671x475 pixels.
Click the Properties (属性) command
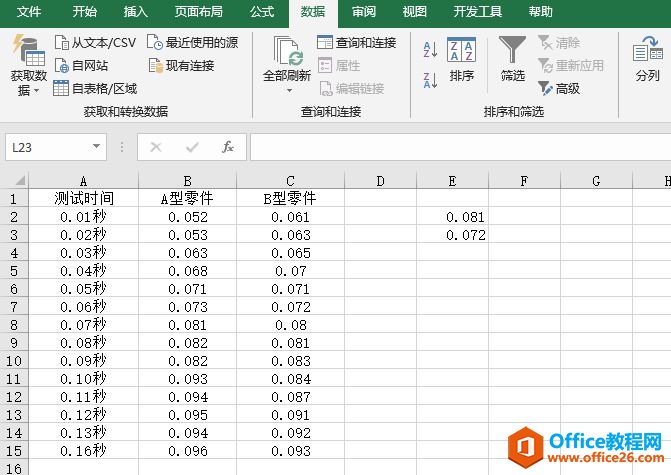click(339, 65)
